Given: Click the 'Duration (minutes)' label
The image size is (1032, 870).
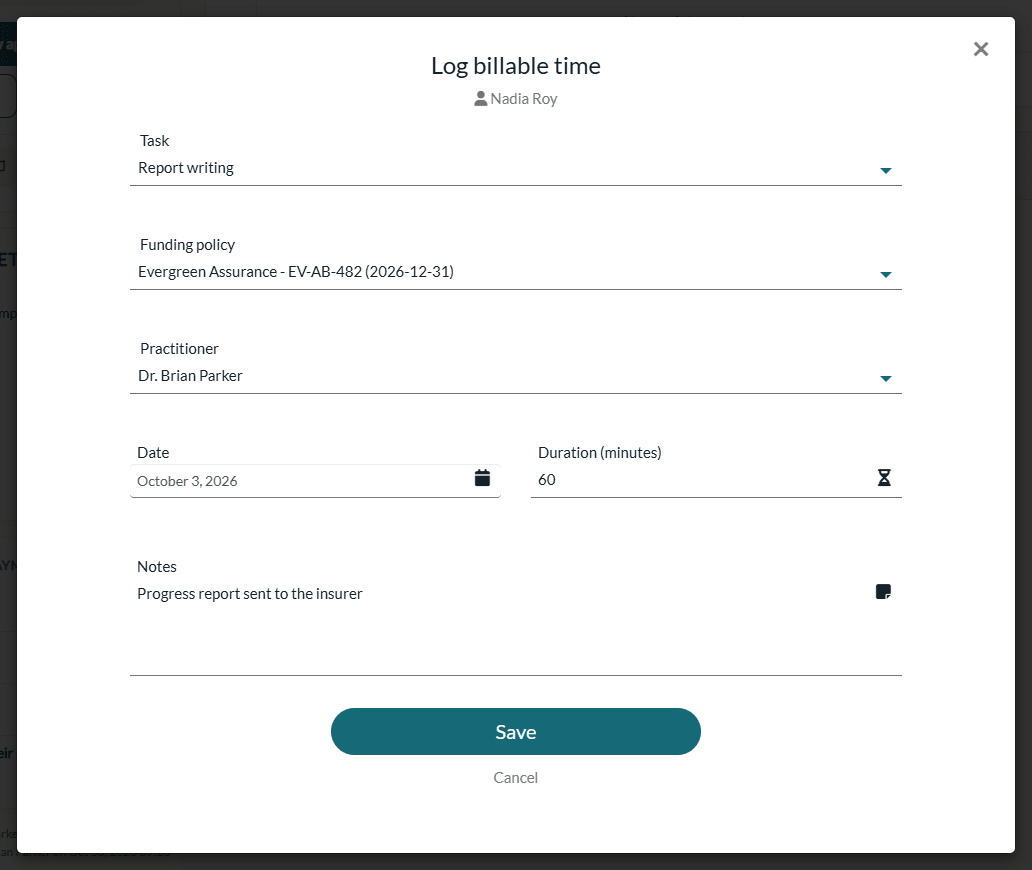Looking at the screenshot, I should pos(600,453).
